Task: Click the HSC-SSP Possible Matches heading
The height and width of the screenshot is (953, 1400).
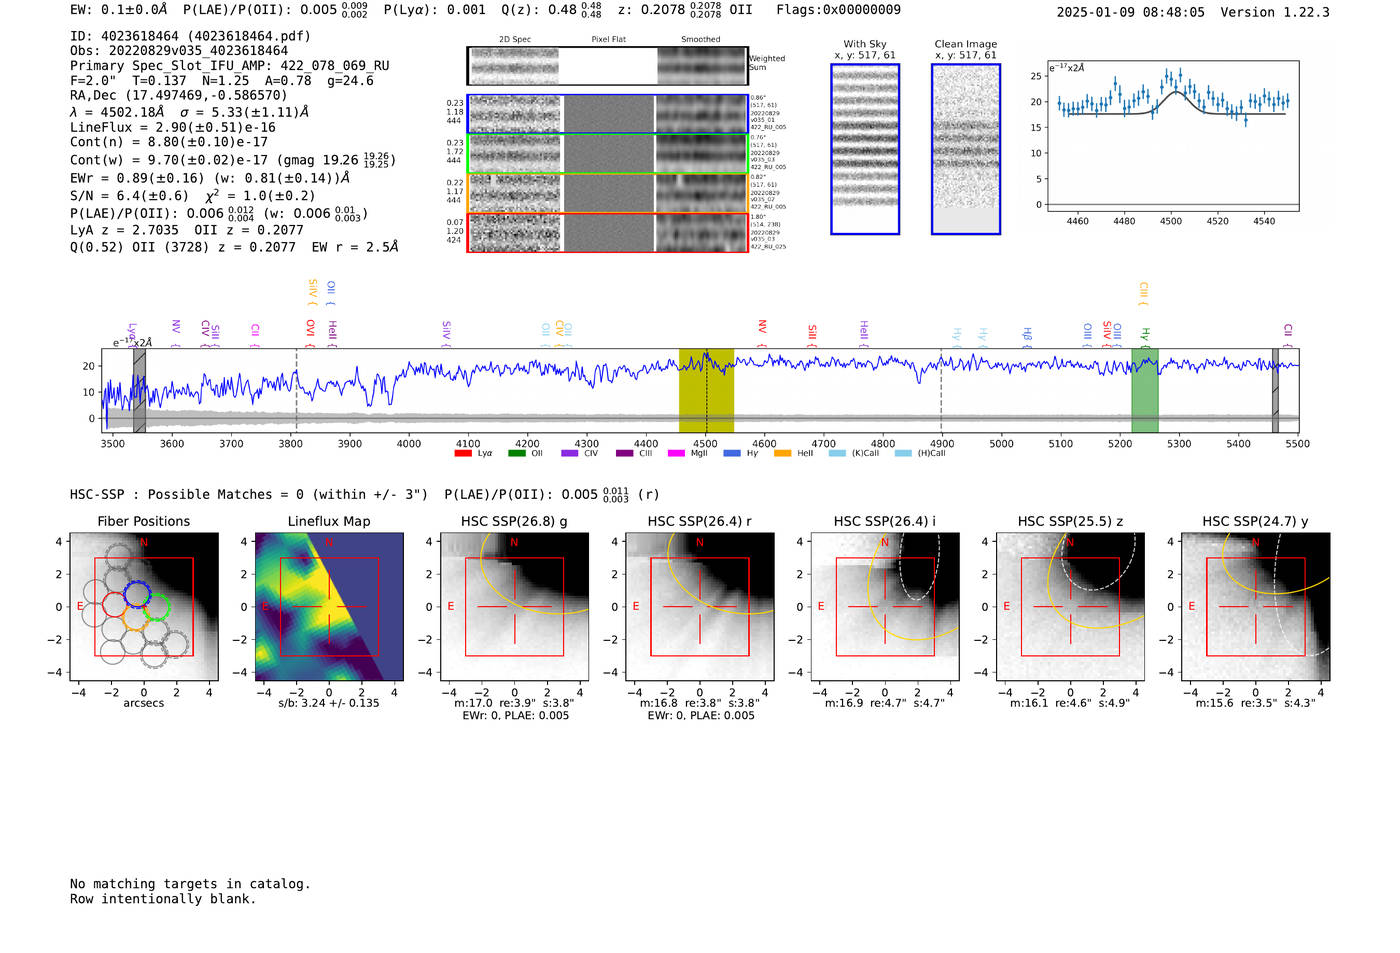Action: pyautogui.click(x=249, y=494)
